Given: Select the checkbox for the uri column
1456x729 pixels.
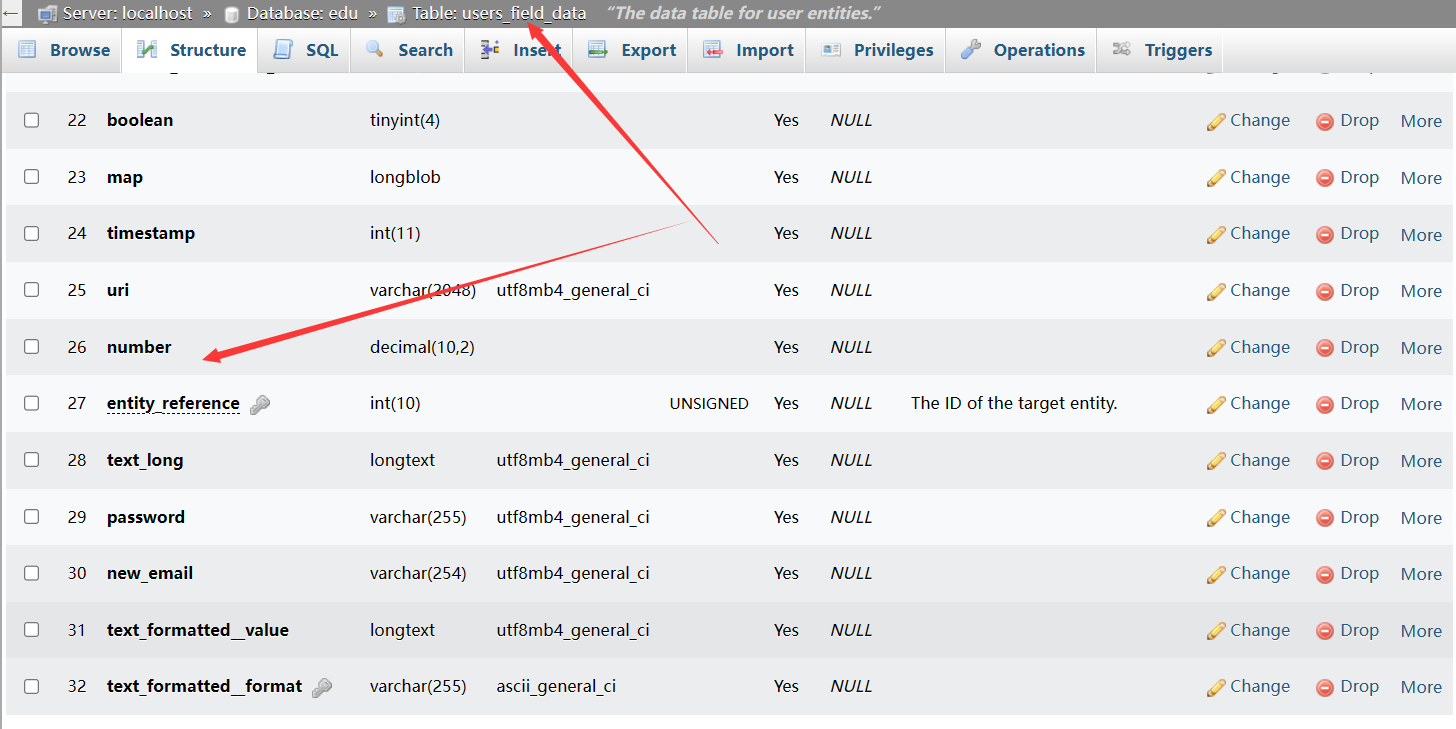Looking at the screenshot, I should tap(32, 290).
